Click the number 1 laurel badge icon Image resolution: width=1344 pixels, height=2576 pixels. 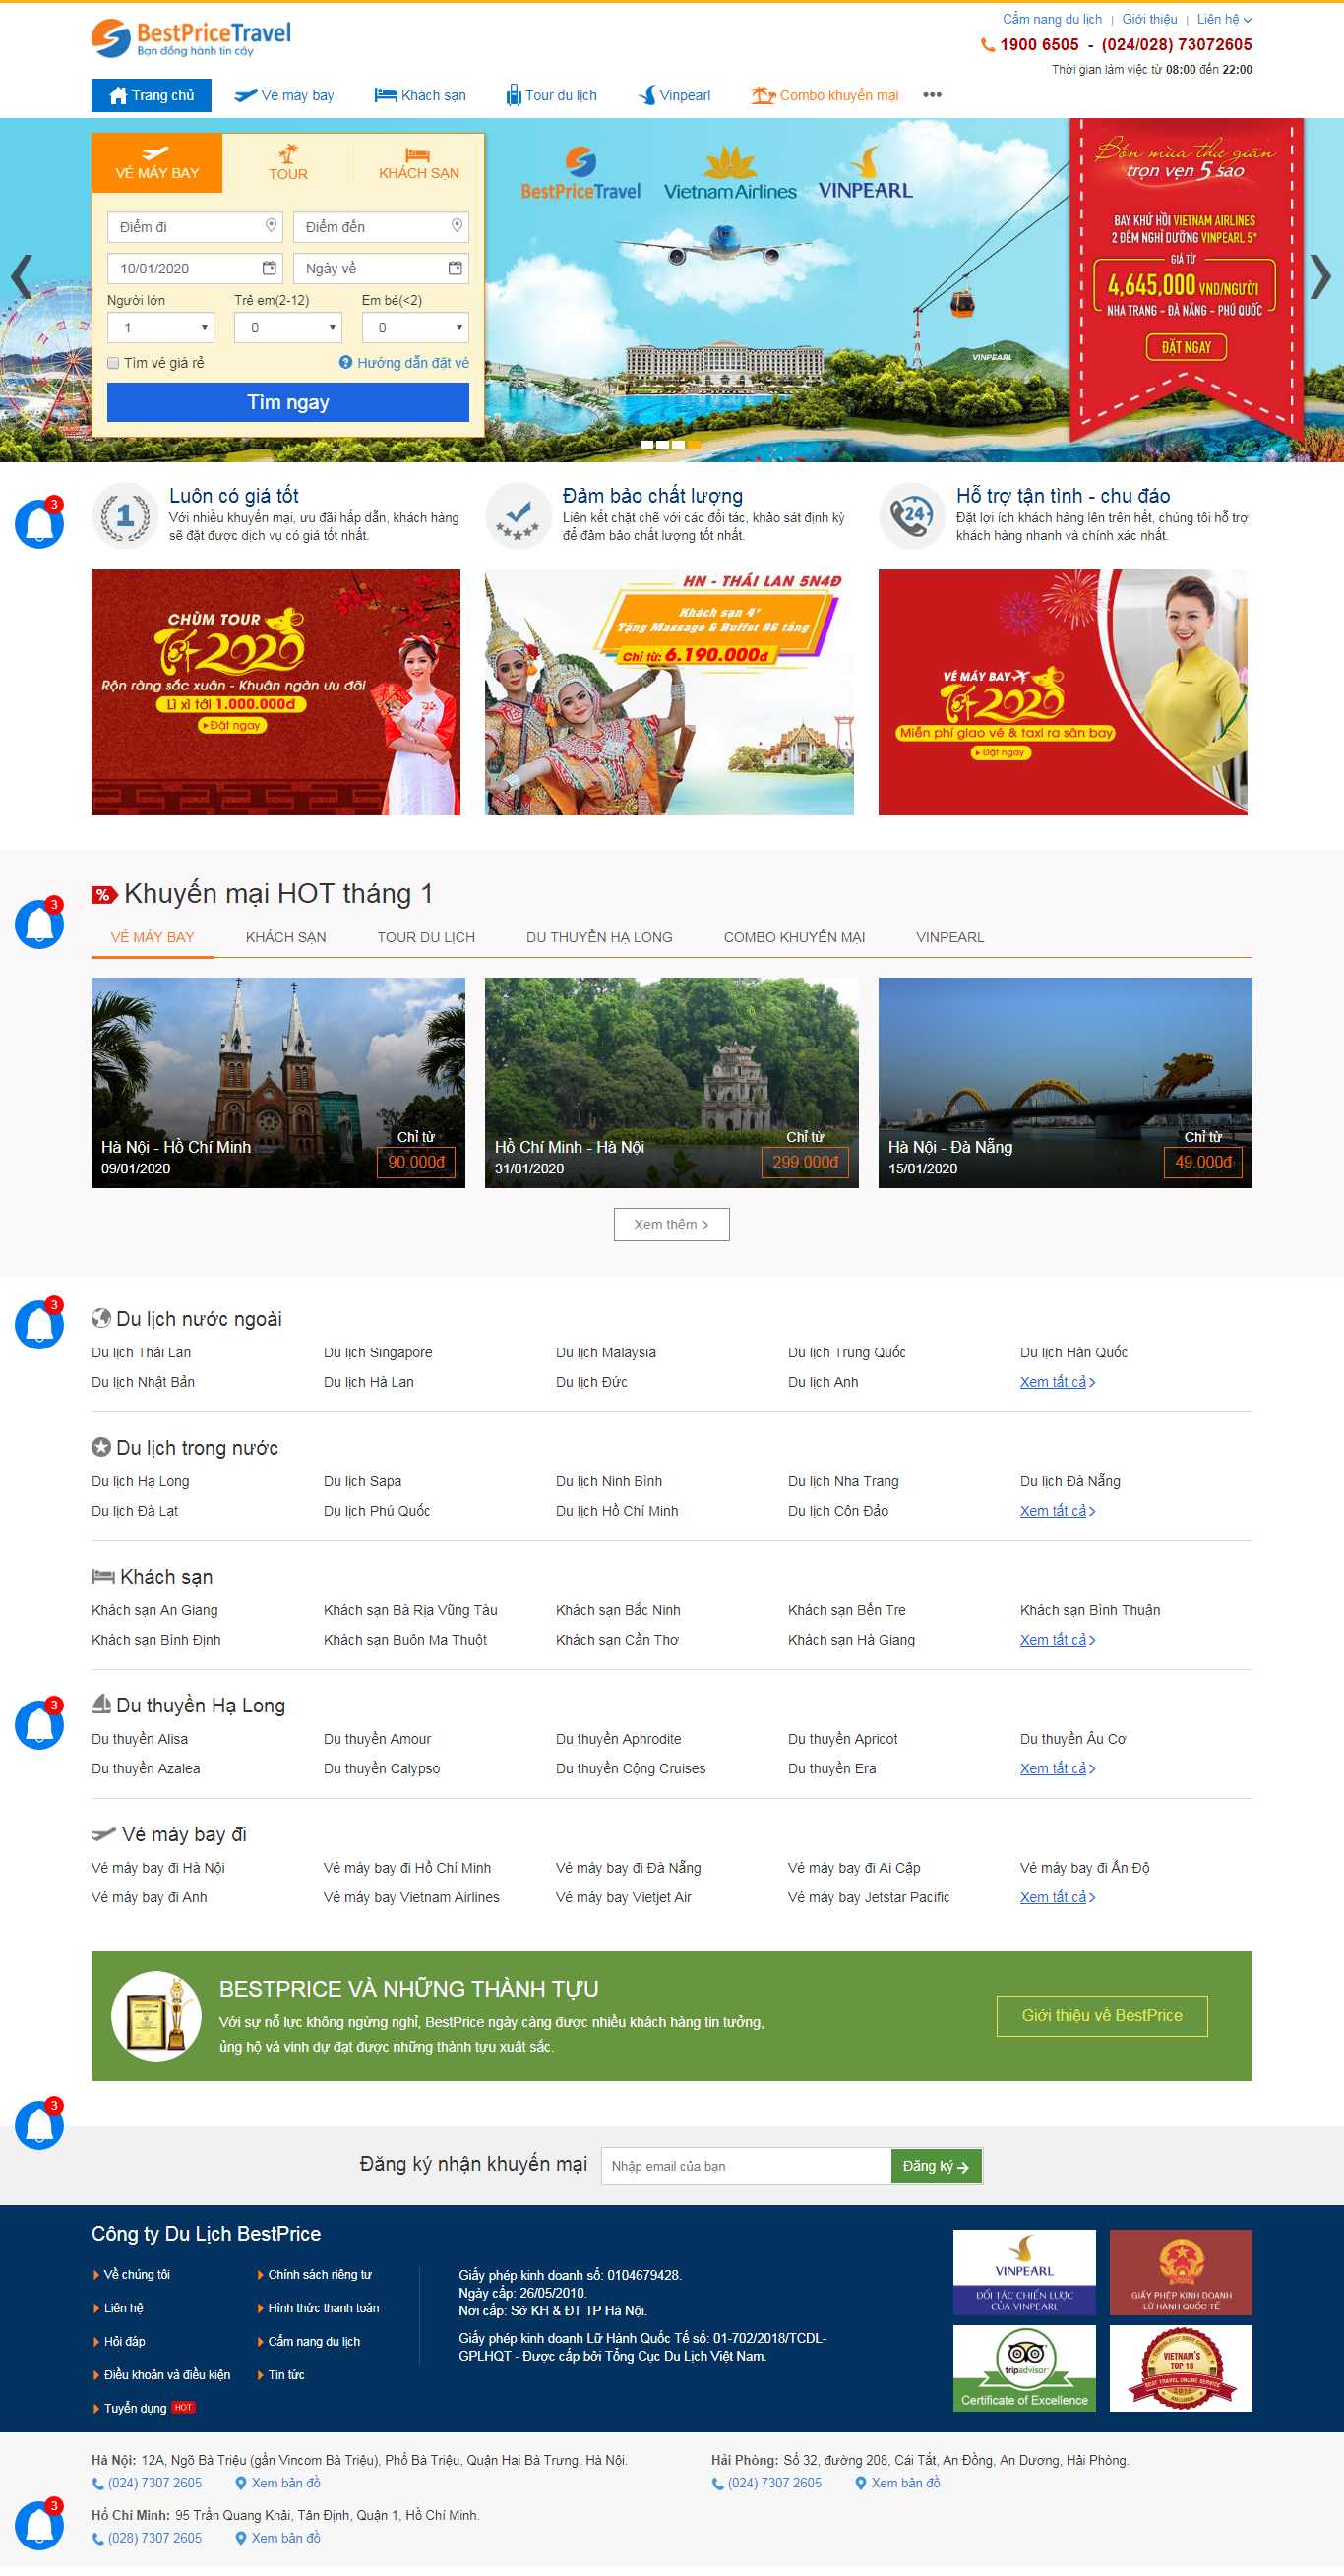coord(125,516)
